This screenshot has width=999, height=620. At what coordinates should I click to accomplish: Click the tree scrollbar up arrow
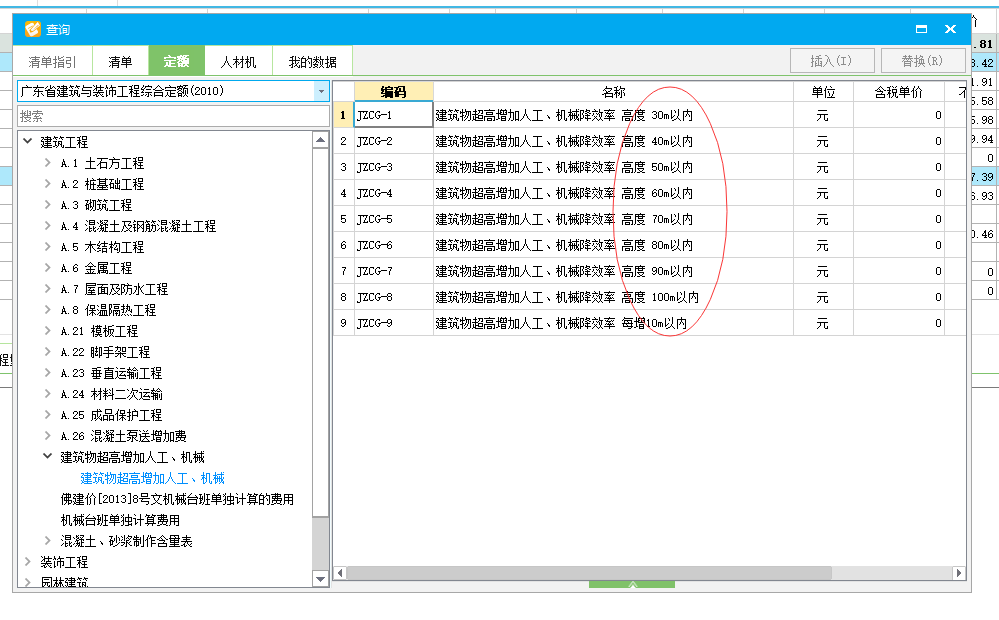(x=320, y=140)
